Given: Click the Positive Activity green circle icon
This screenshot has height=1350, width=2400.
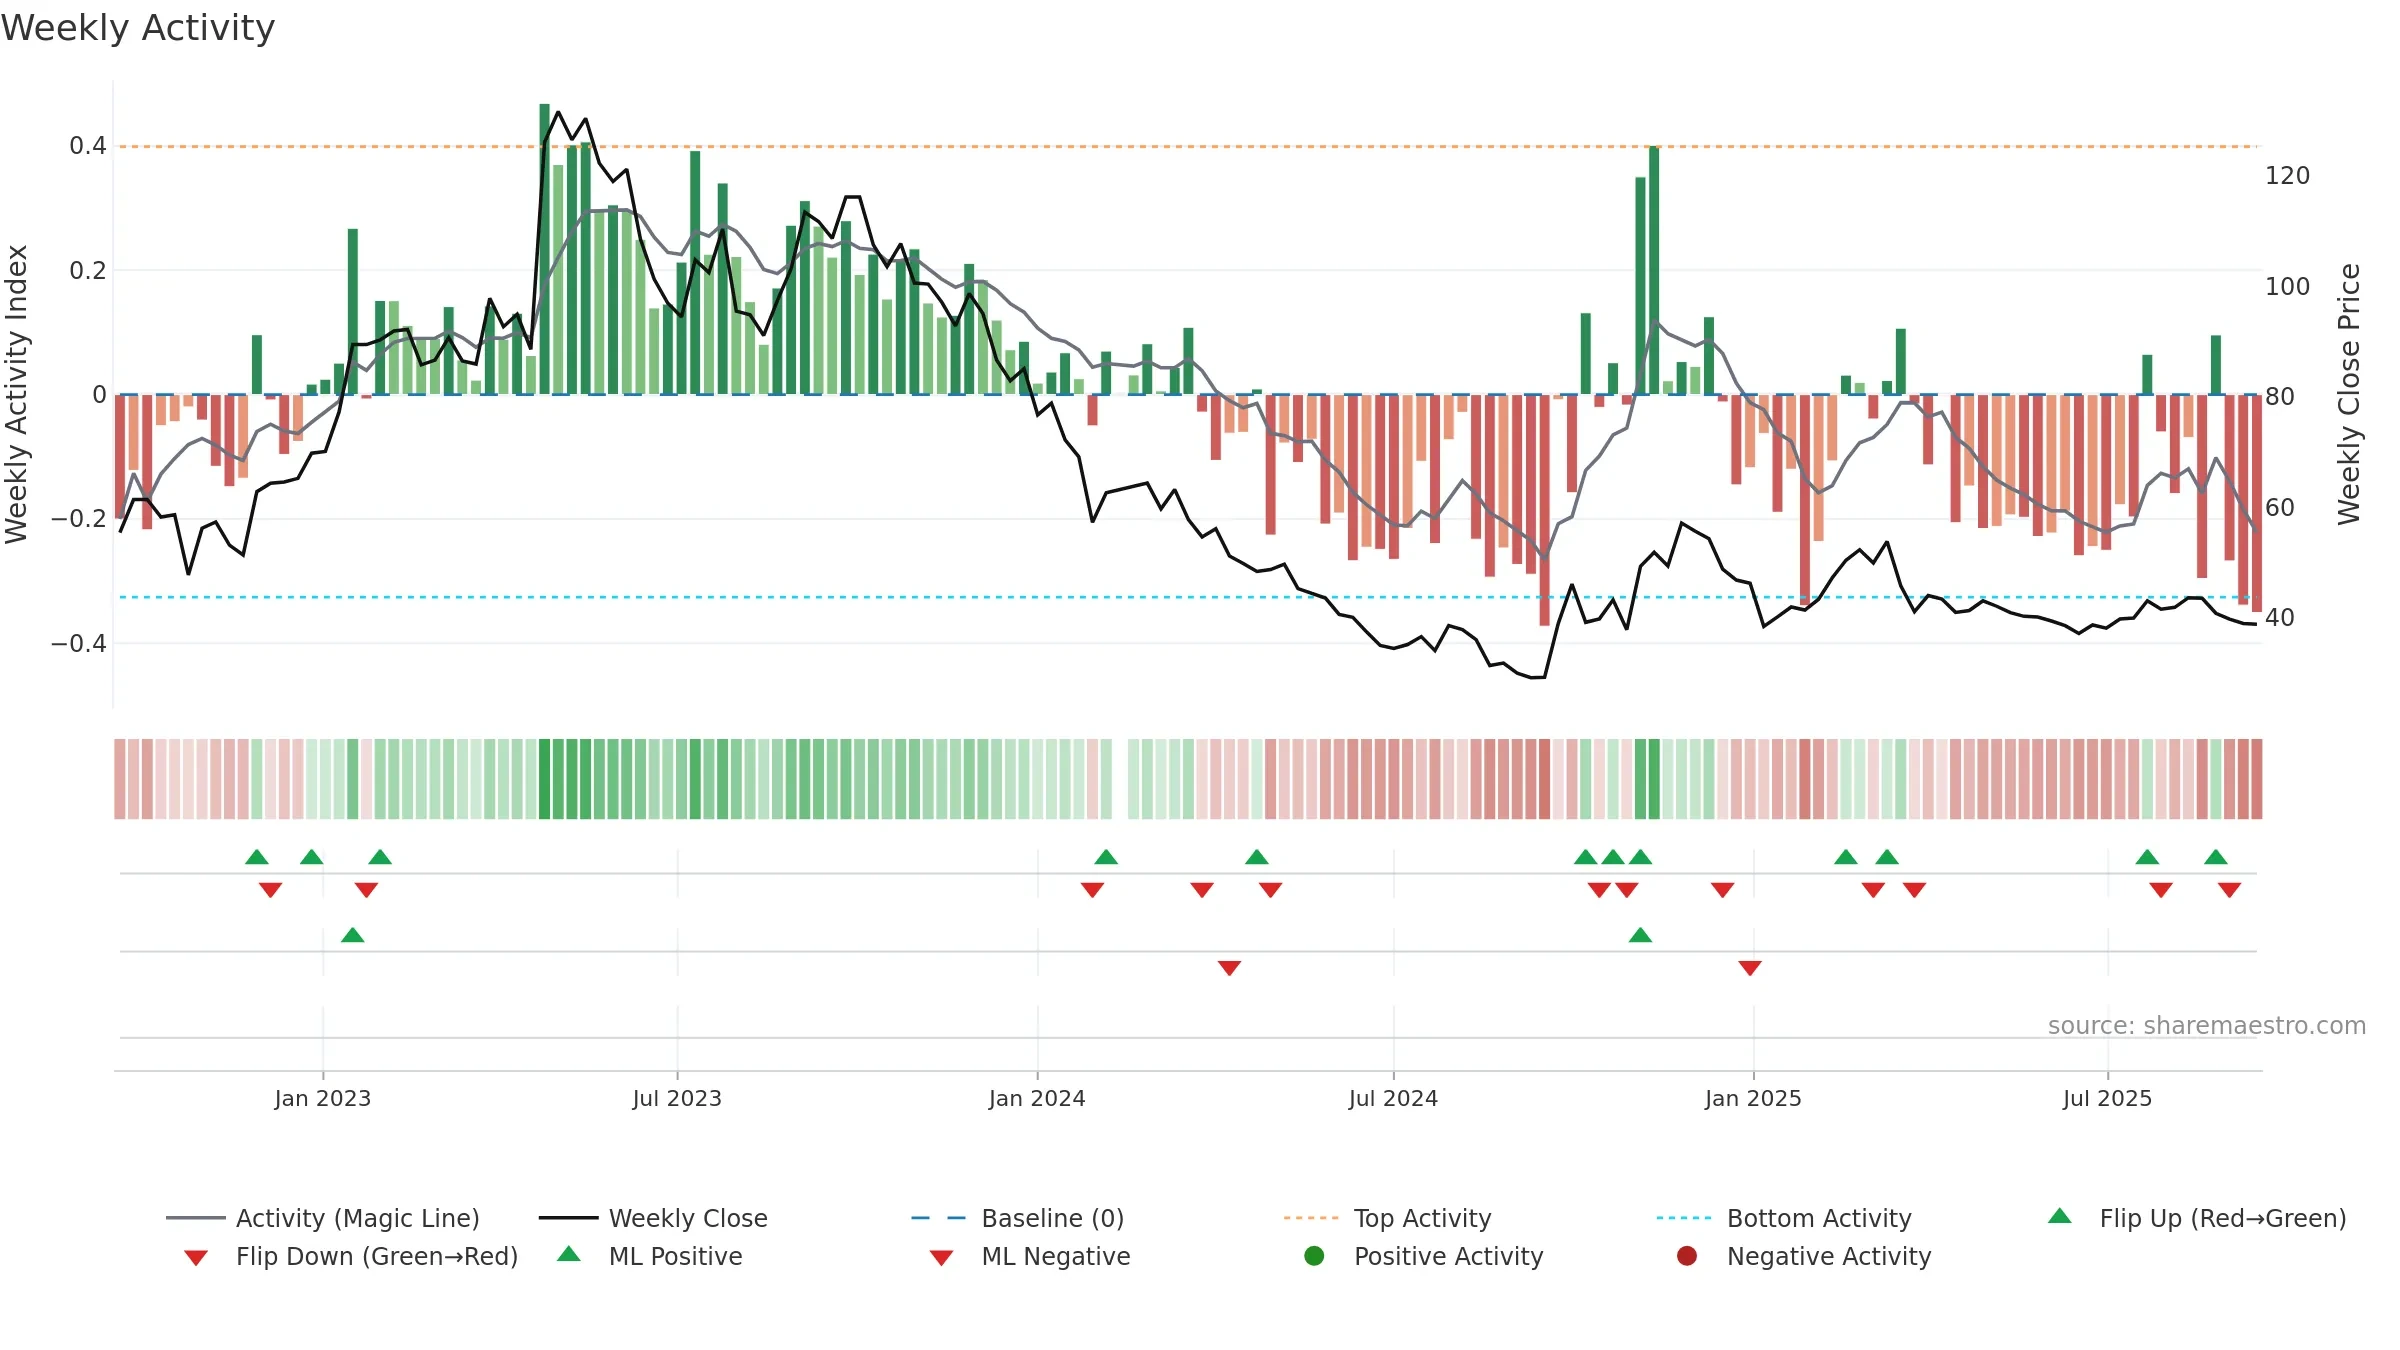Looking at the screenshot, I should tap(1314, 1255).
